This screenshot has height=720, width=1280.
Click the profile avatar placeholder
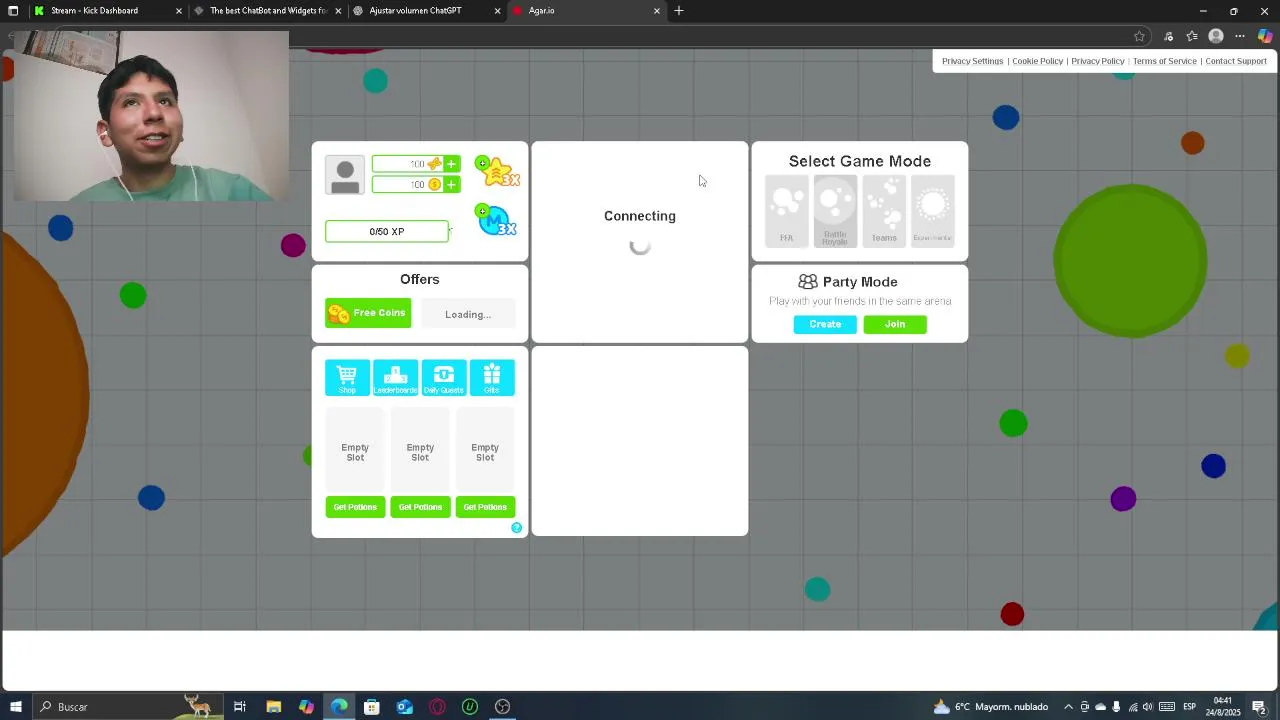pyautogui.click(x=345, y=176)
